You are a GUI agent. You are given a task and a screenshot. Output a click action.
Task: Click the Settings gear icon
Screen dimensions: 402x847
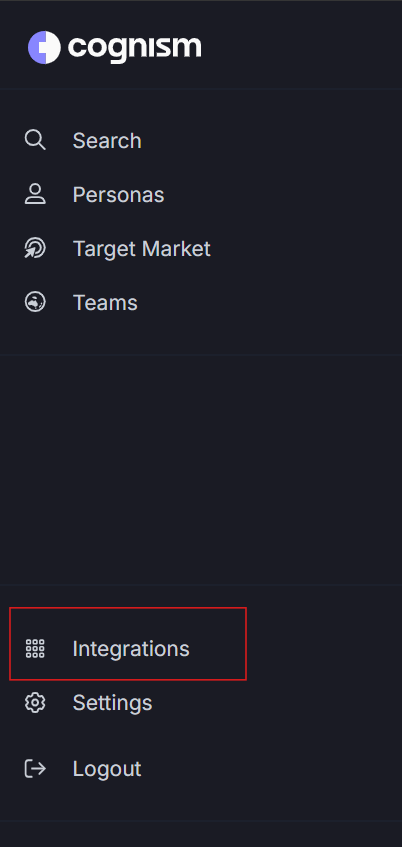35,703
